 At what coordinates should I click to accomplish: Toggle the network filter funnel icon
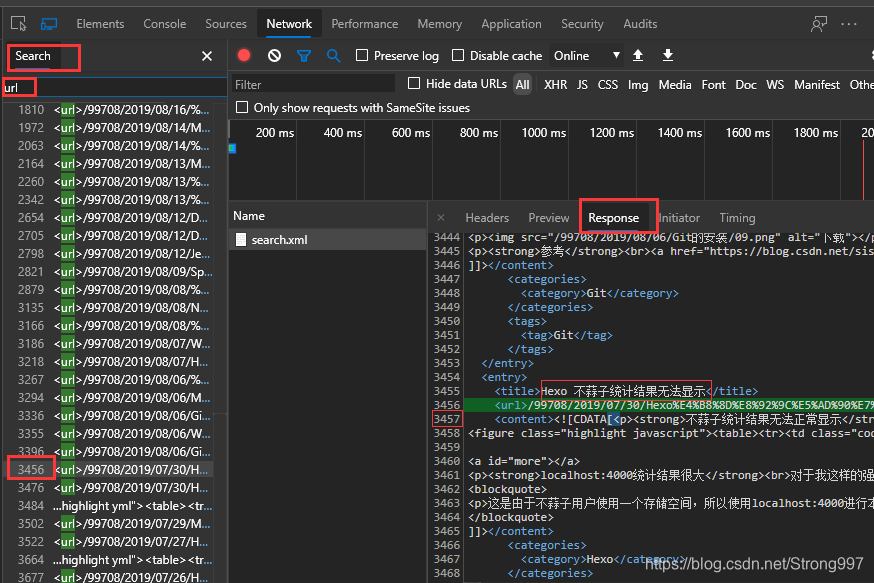click(x=304, y=56)
